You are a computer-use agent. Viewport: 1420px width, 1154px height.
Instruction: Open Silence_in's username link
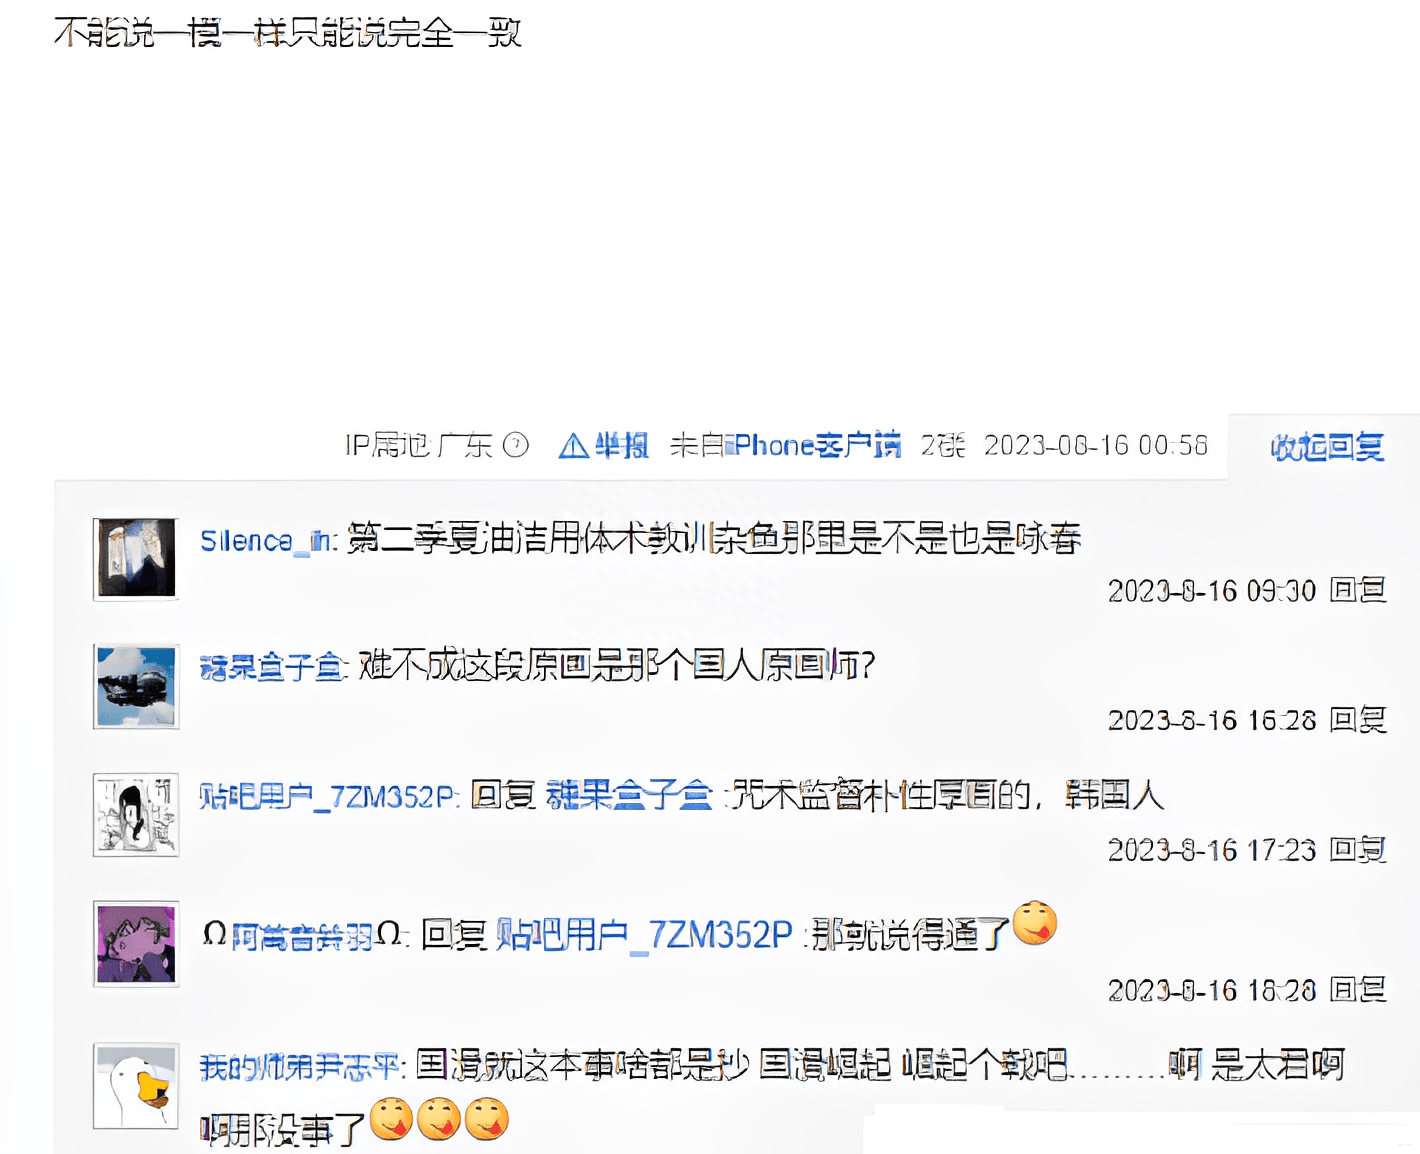(x=267, y=541)
